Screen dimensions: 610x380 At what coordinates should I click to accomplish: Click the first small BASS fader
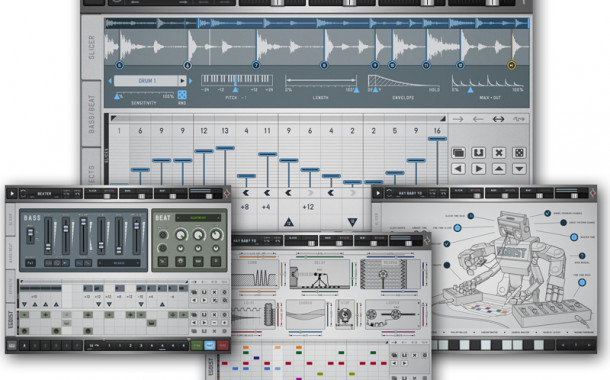point(30,235)
